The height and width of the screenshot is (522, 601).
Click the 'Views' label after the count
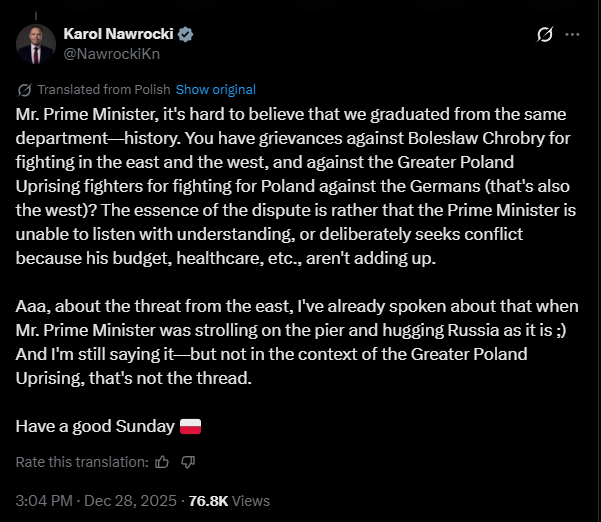(x=251, y=500)
